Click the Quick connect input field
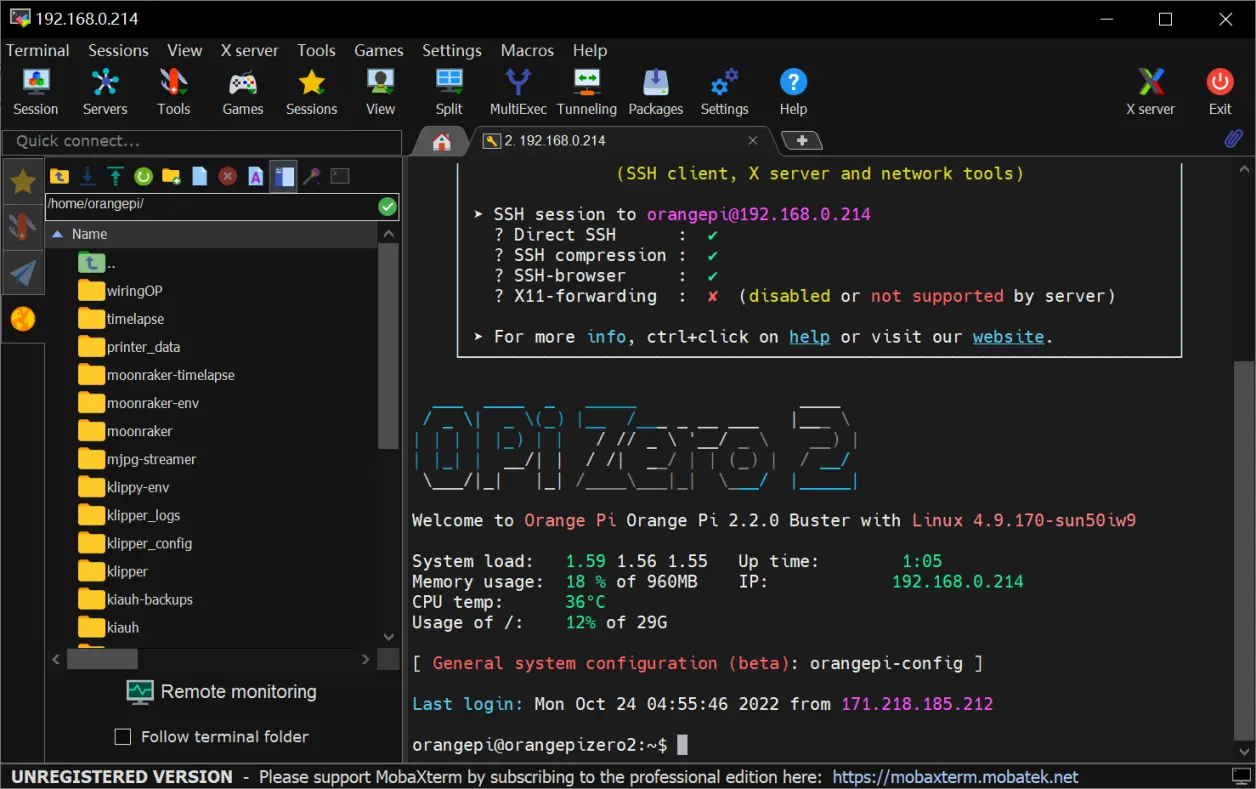Image resolution: width=1256 pixels, height=789 pixels. click(x=201, y=141)
